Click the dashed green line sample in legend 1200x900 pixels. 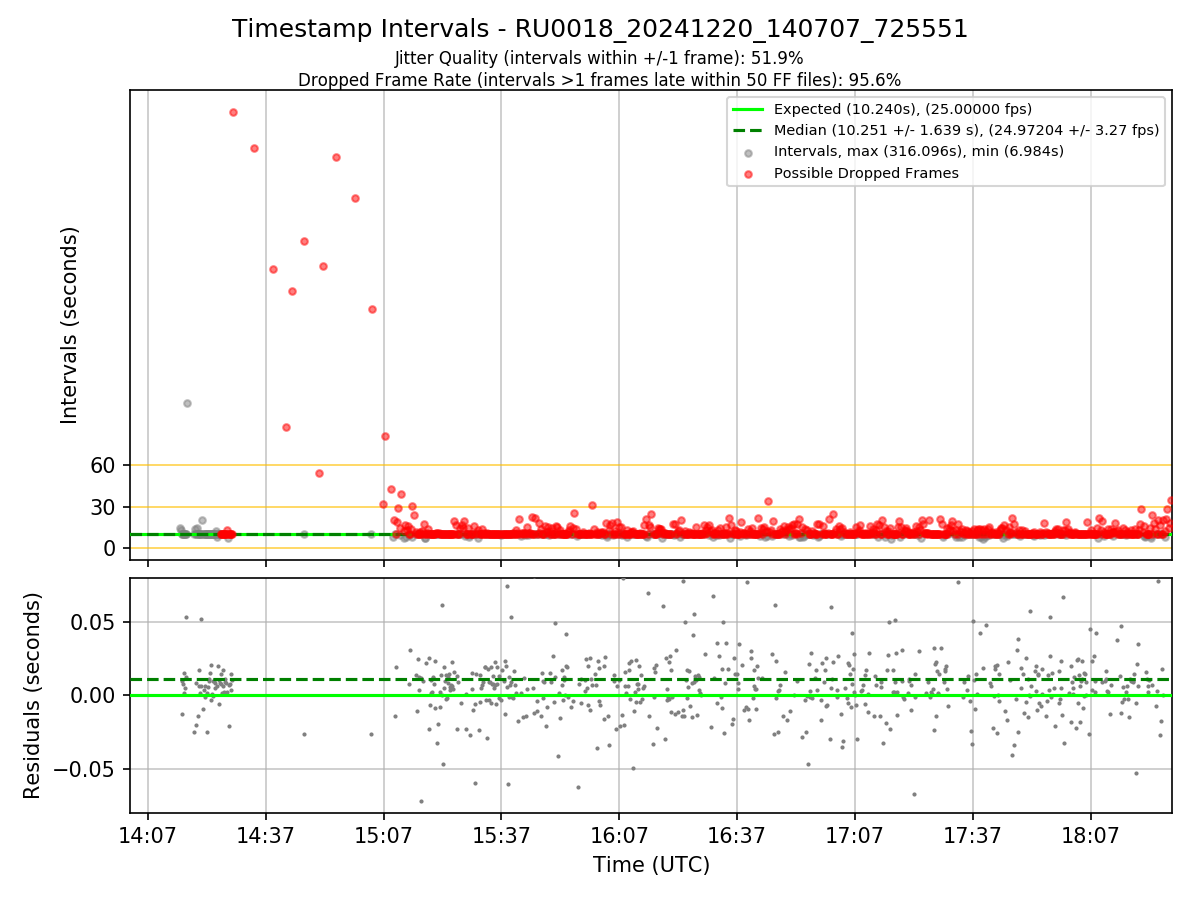pyautogui.click(x=748, y=130)
